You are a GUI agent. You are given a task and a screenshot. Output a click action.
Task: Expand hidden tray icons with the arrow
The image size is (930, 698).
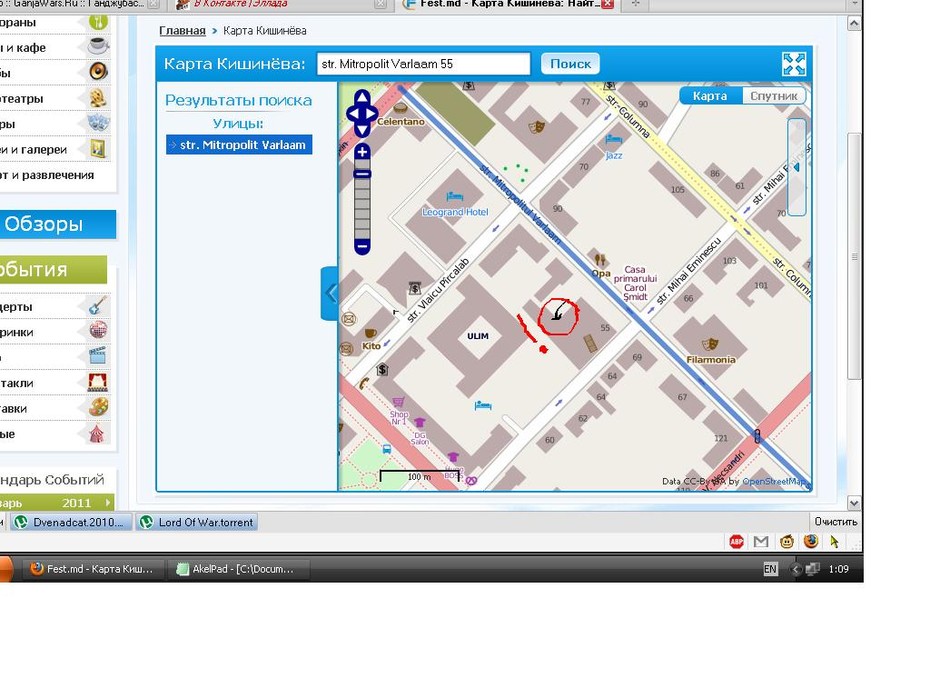795,569
